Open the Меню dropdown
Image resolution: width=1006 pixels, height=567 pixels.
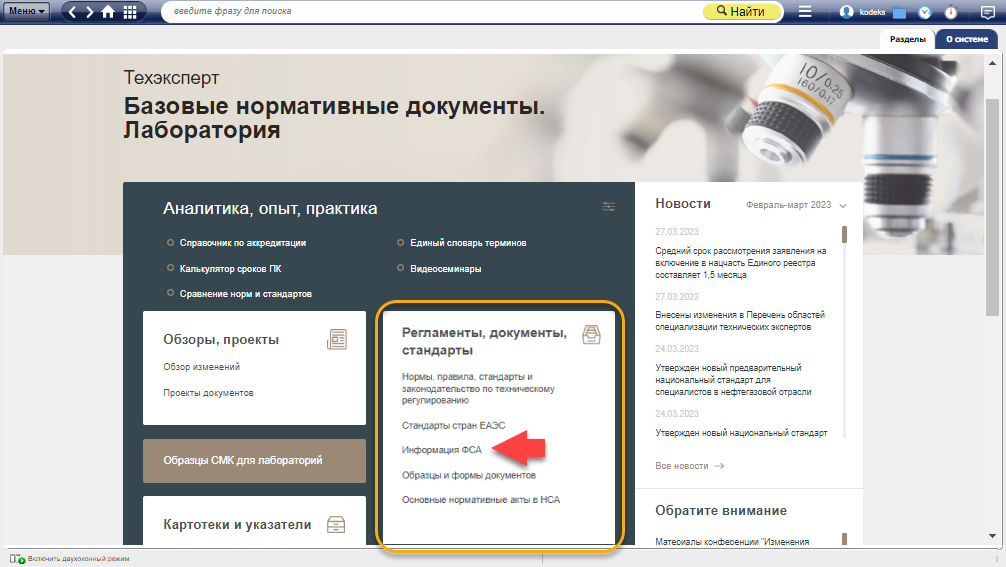(x=26, y=11)
